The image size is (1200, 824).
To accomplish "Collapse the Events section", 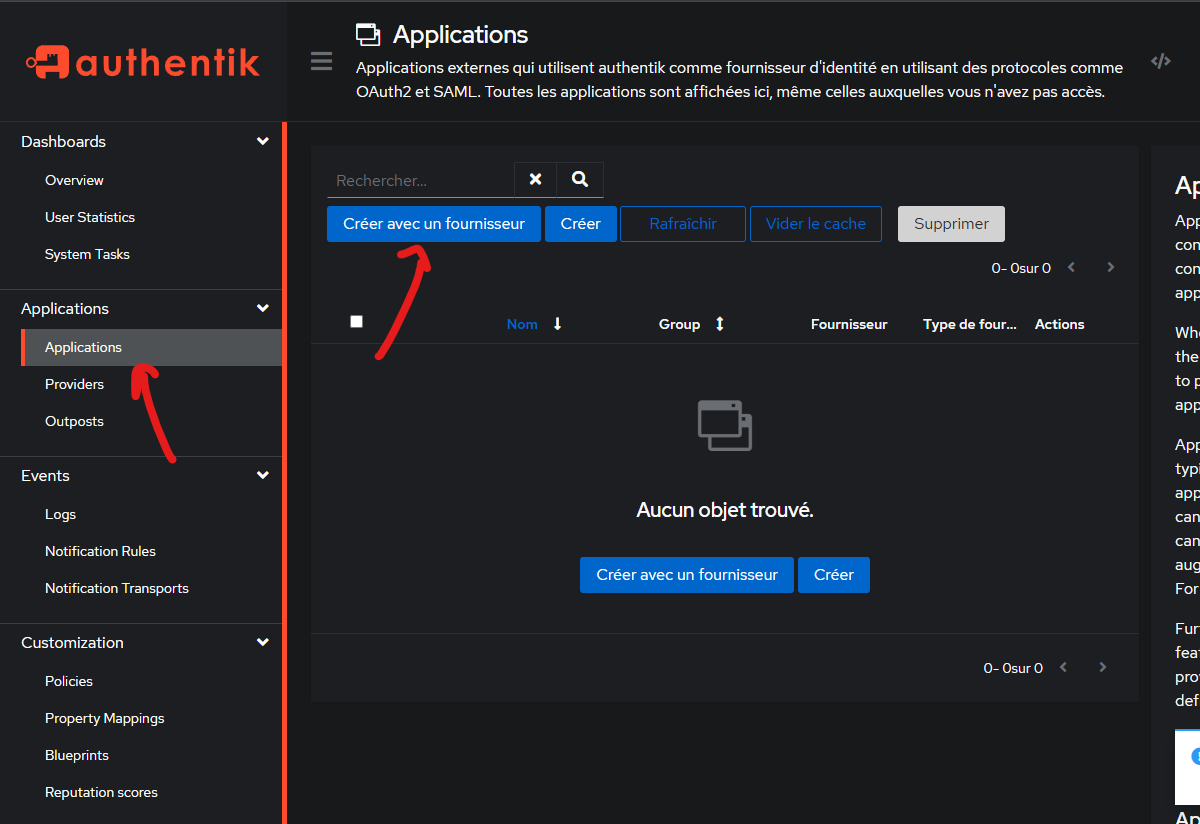I will pyautogui.click(x=262, y=475).
